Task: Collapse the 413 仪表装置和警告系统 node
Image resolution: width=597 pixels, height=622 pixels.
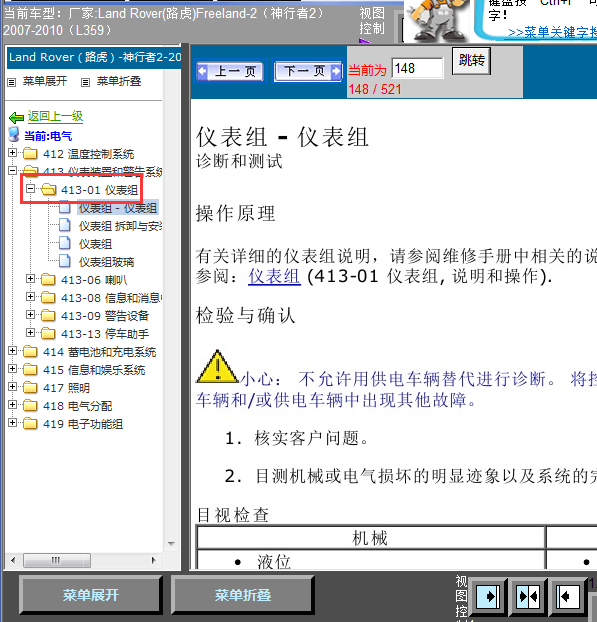Action: tap(12, 171)
